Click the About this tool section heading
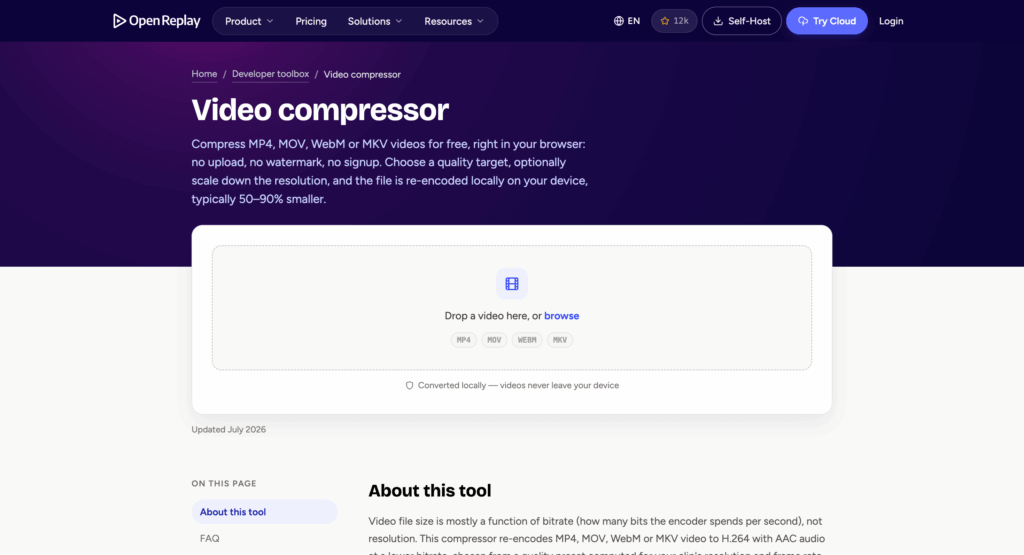This screenshot has height=555, width=1024. point(430,490)
